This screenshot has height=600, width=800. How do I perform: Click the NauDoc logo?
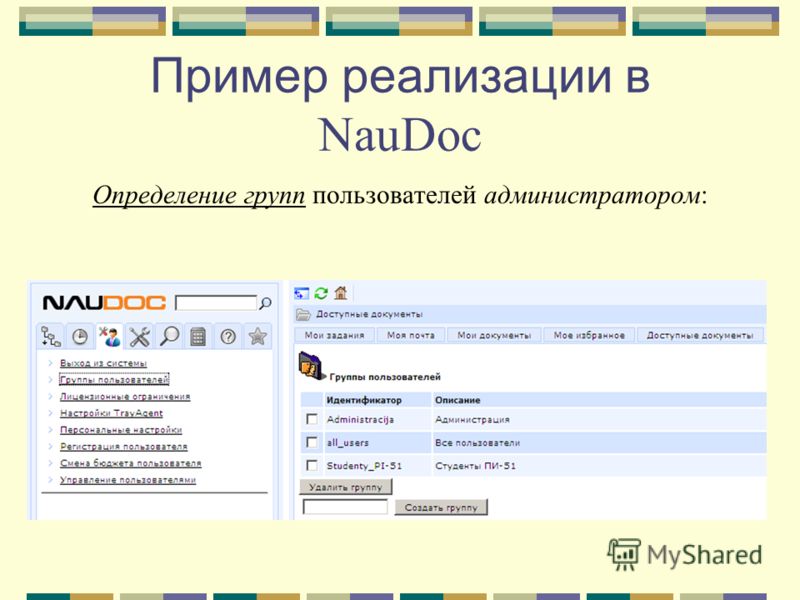coord(104,303)
